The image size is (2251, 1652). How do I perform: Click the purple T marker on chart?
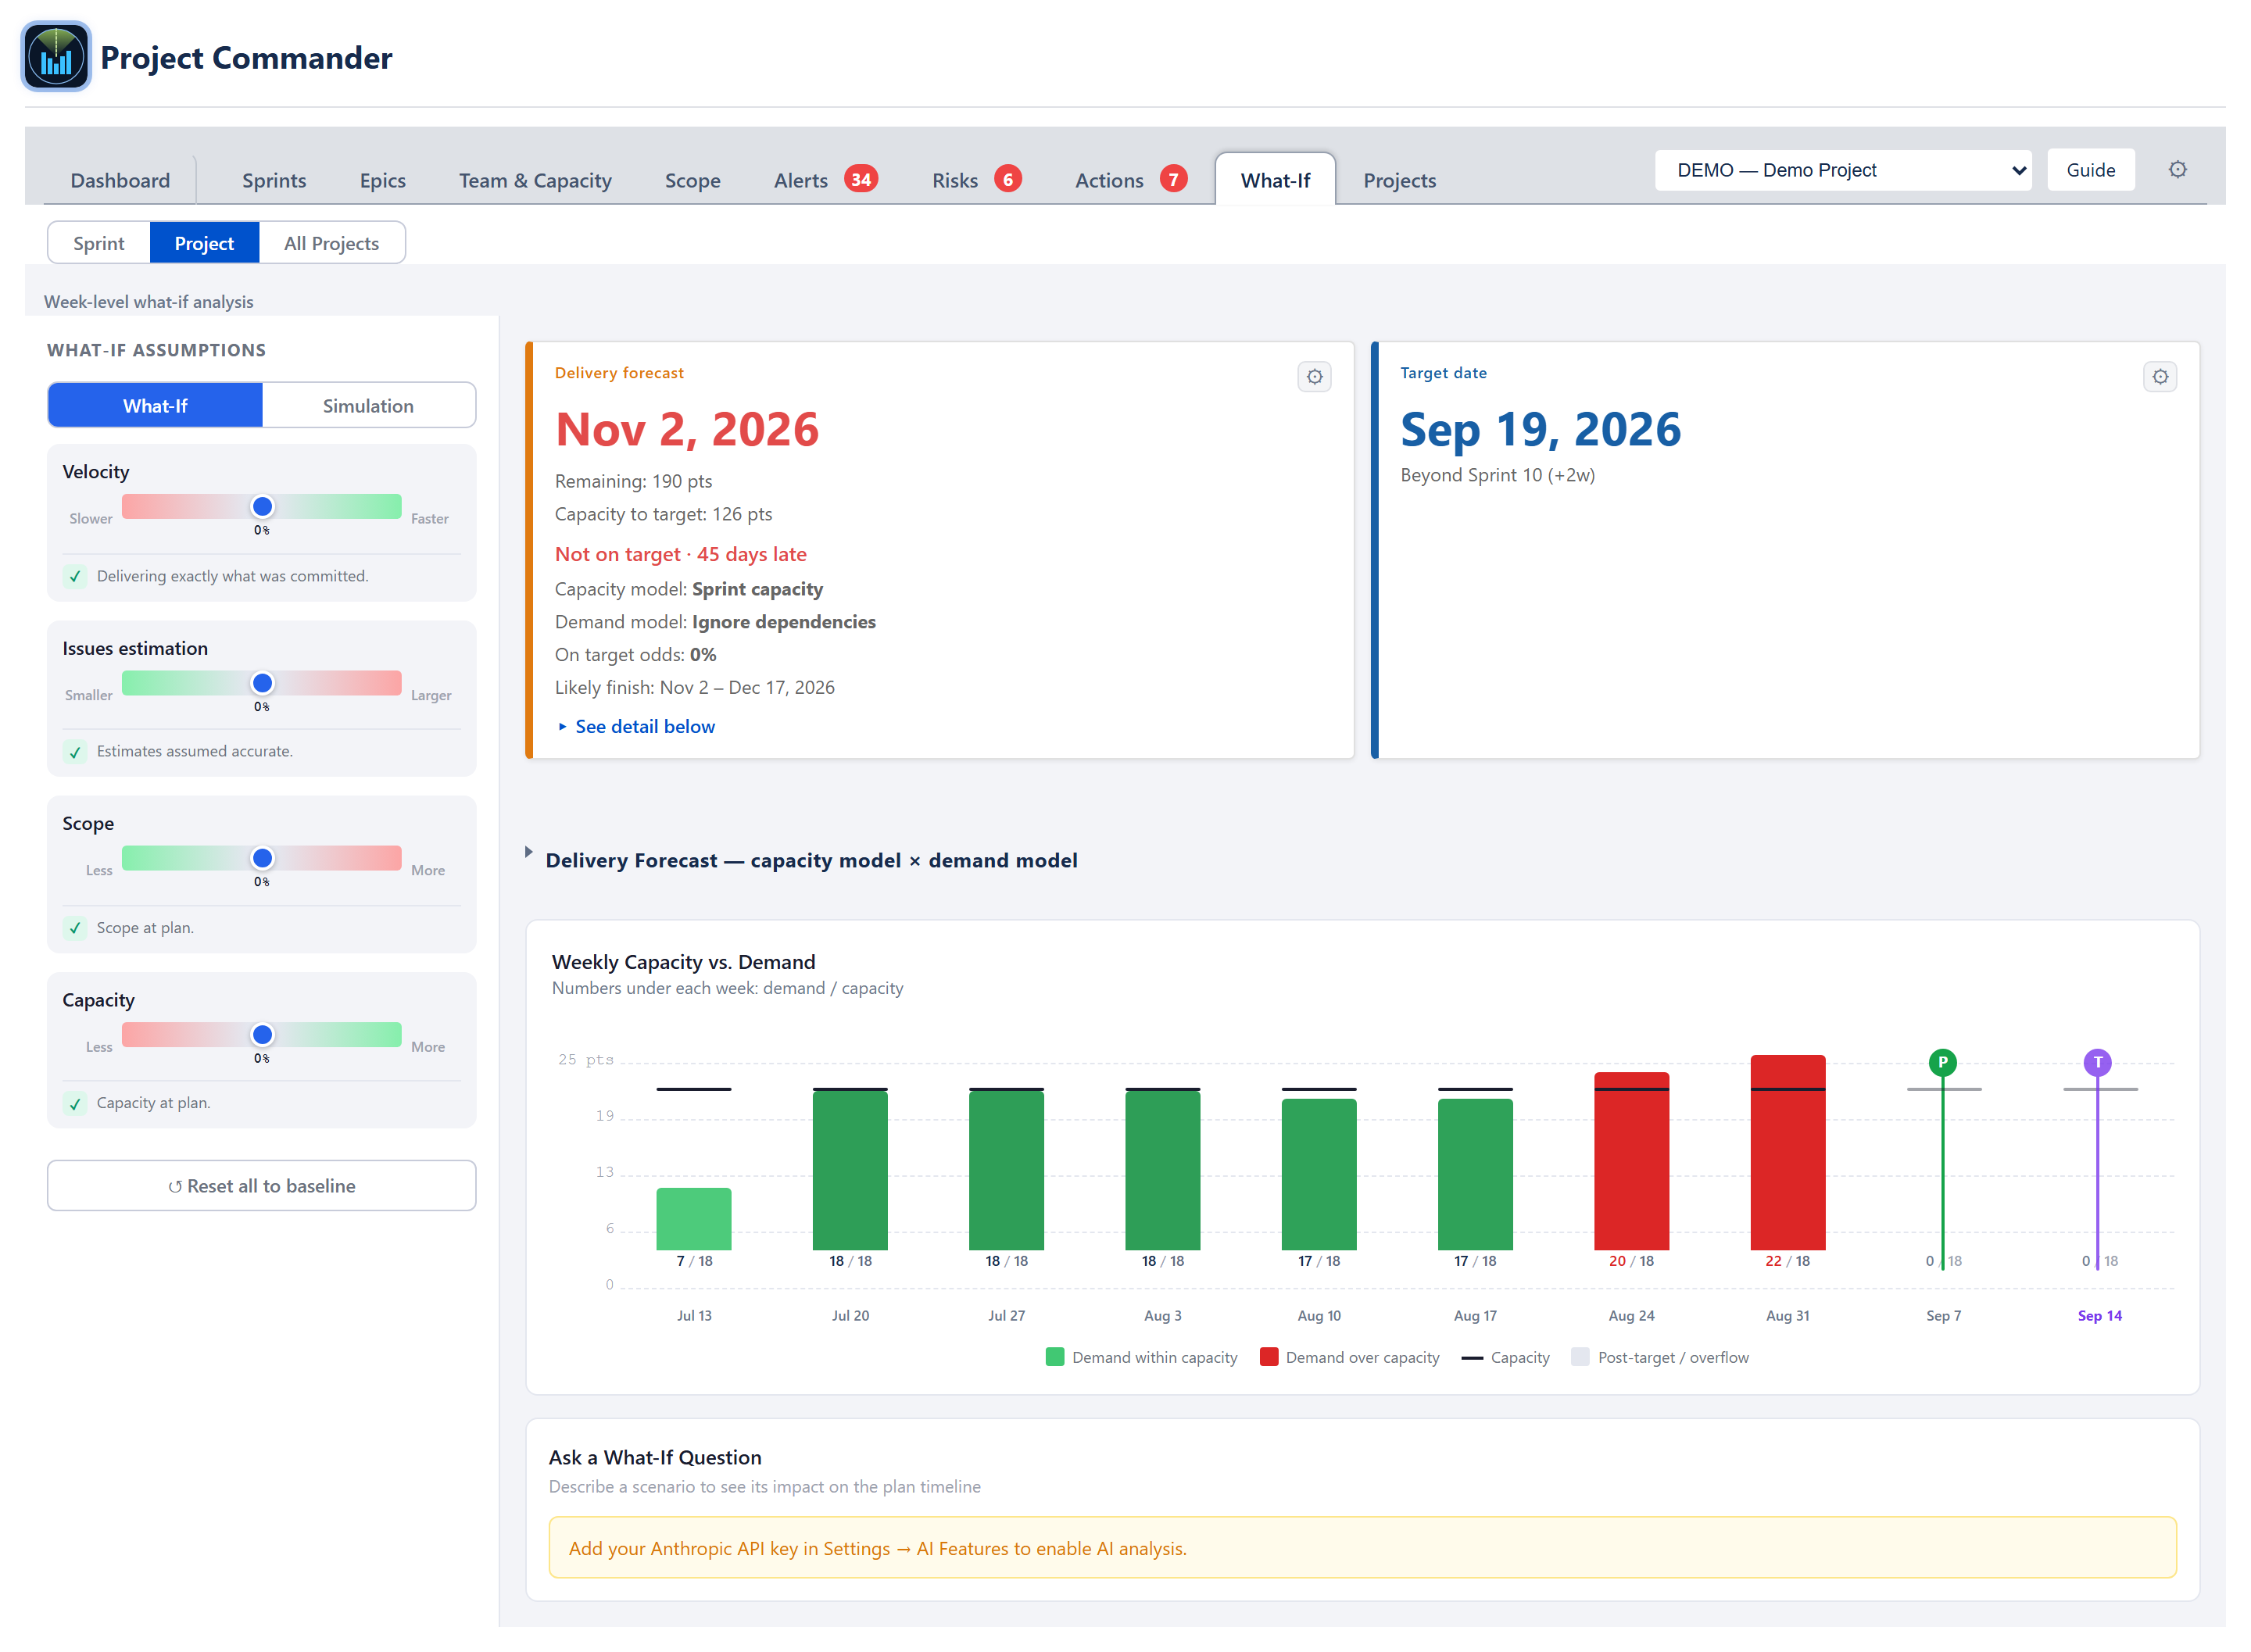click(x=2097, y=1062)
